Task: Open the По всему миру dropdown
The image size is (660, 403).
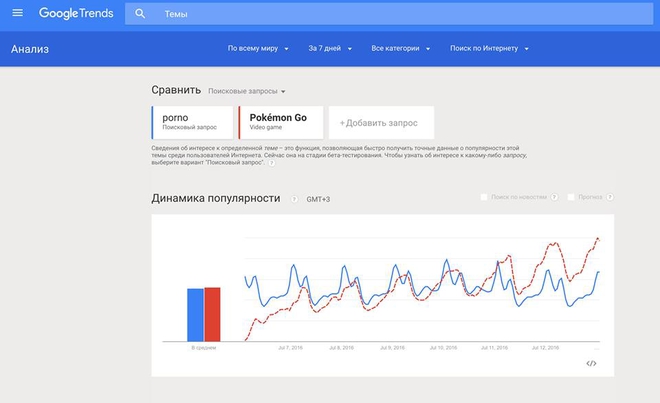Action: tap(258, 48)
